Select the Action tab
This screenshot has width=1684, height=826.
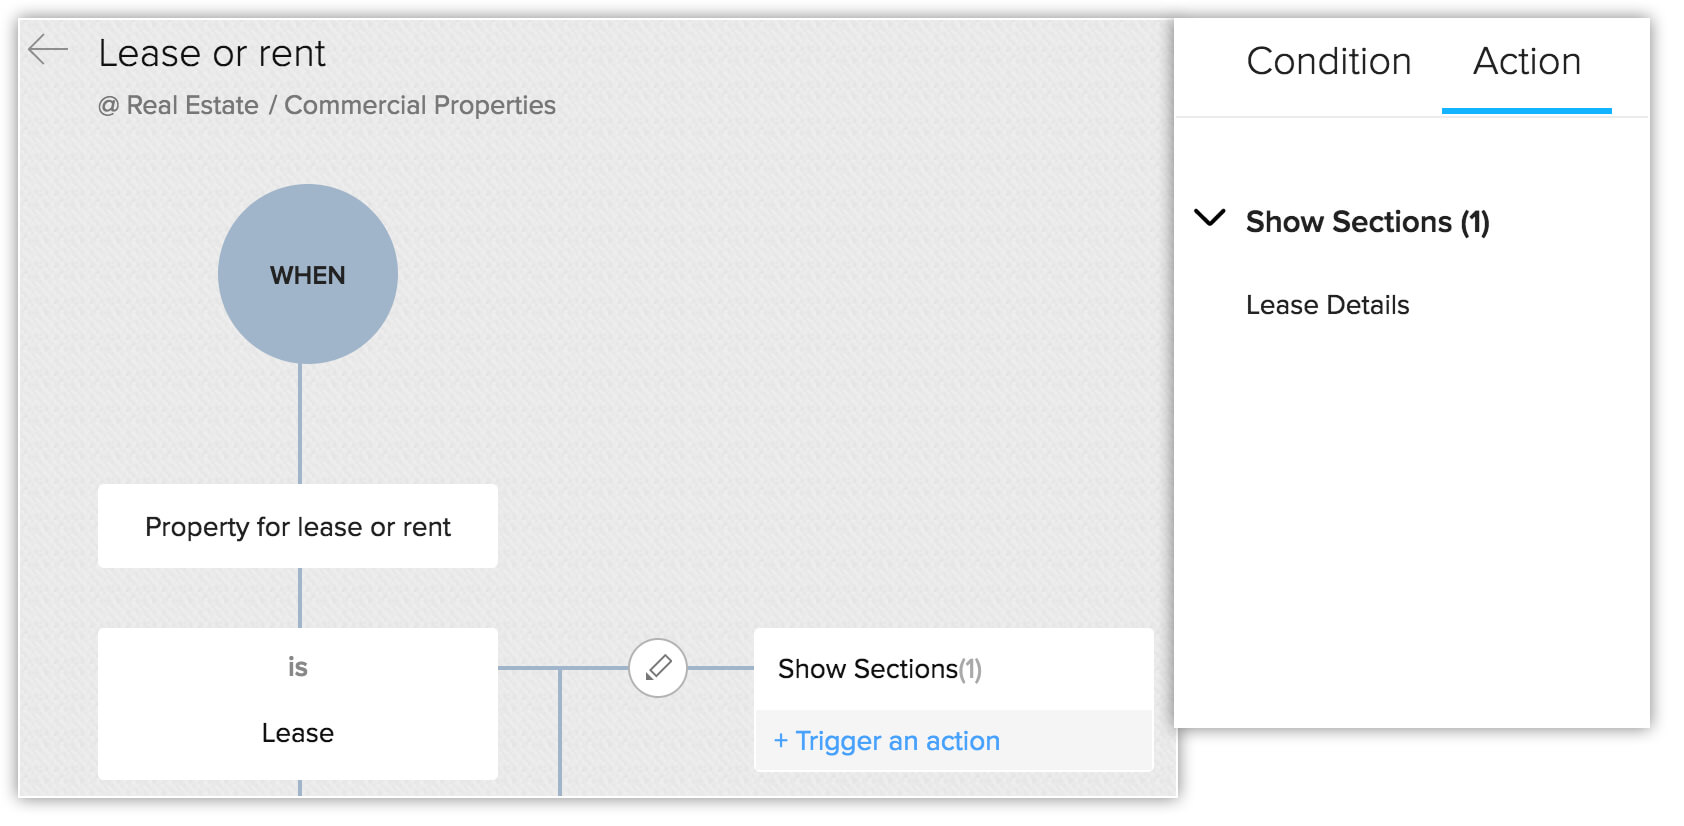coord(1527,62)
